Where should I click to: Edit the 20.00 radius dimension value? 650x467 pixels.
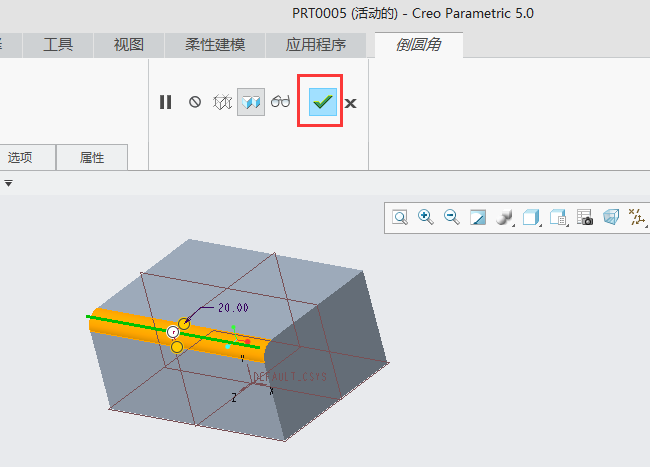click(x=233, y=308)
